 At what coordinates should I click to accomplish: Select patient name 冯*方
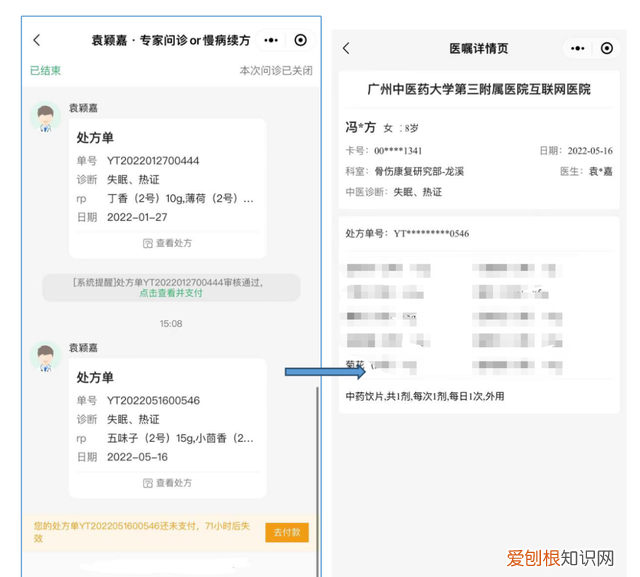[360, 127]
